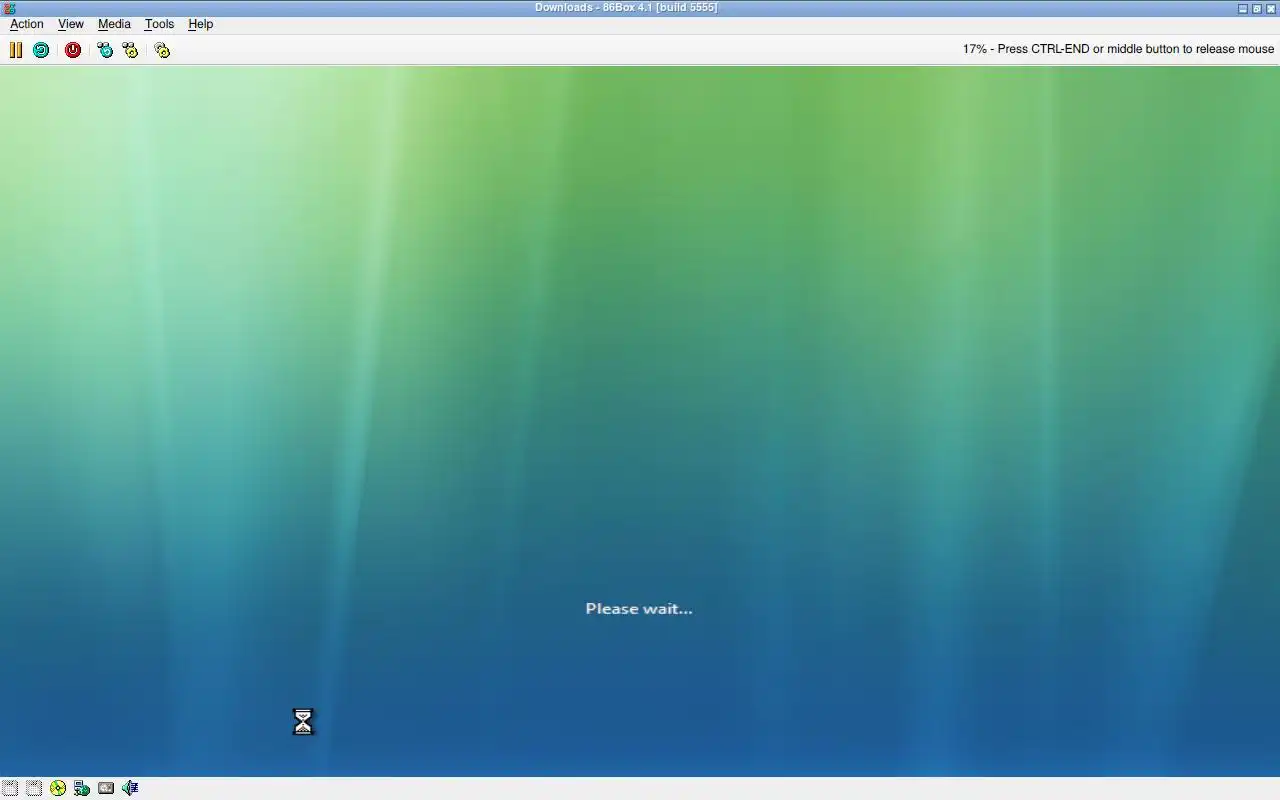The width and height of the screenshot is (1280, 800).
Task: Click the sound speaker status icon
Action: [x=130, y=788]
